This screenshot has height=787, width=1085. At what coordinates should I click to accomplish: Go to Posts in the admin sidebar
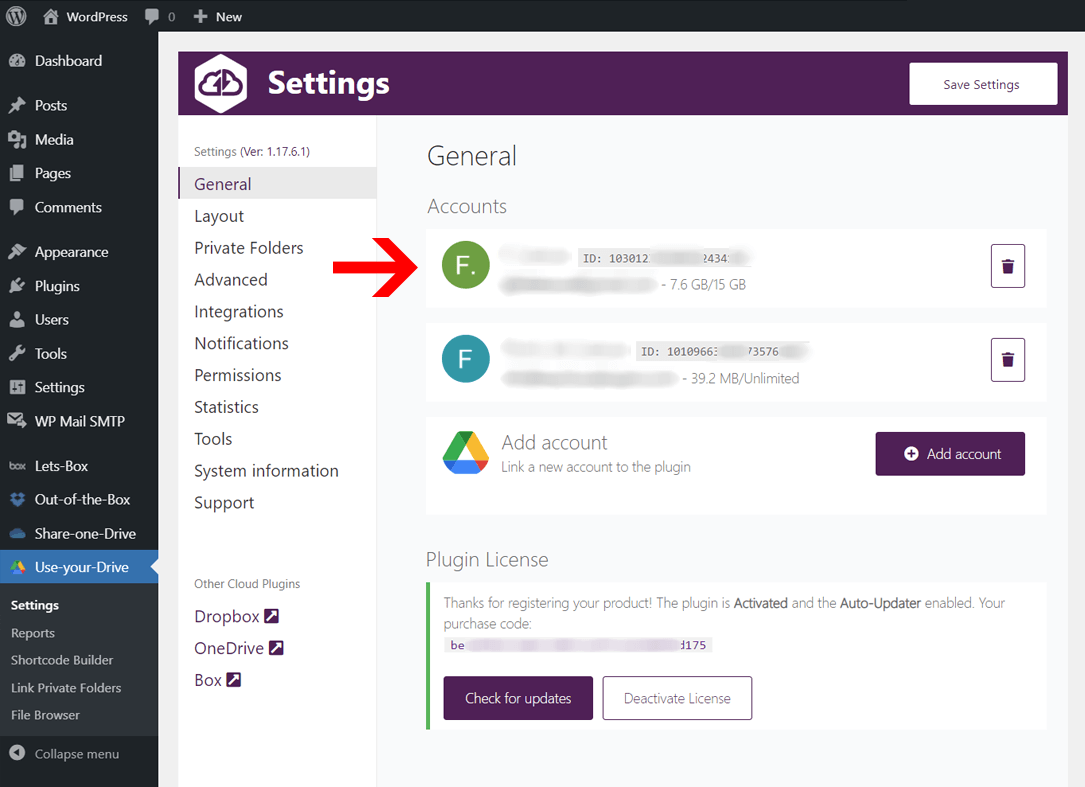coord(79,105)
